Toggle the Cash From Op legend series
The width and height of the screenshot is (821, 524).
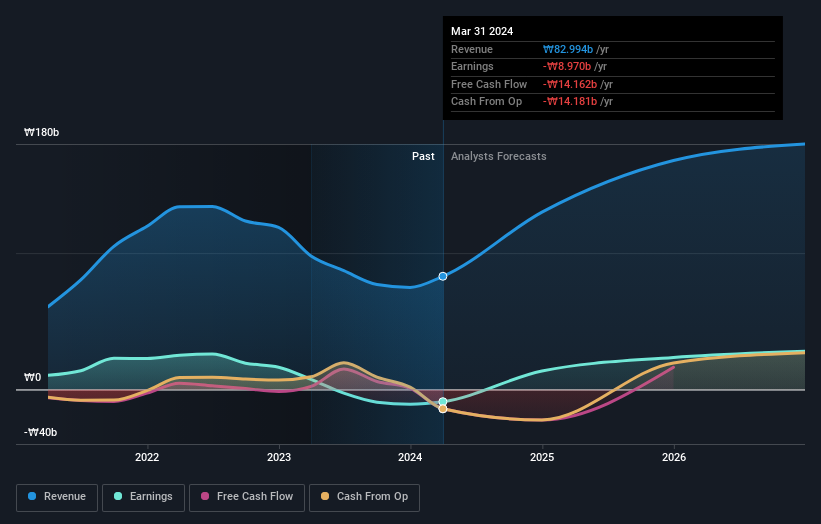[x=364, y=497]
